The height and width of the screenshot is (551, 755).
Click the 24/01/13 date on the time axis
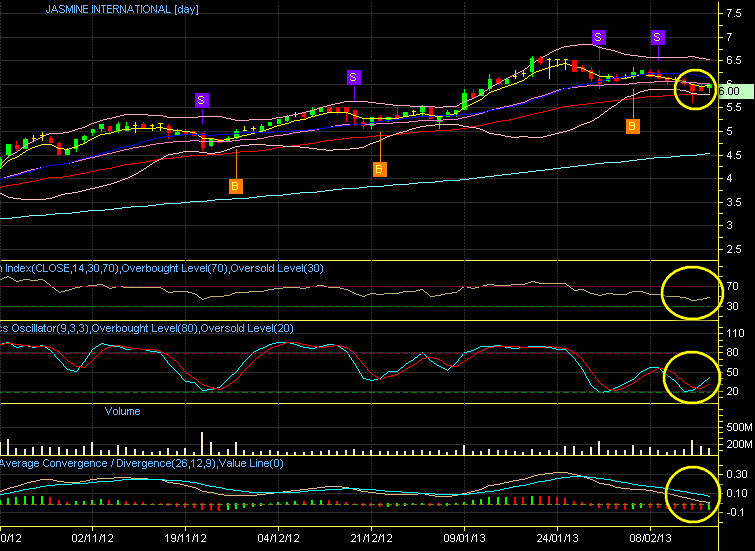(x=558, y=538)
